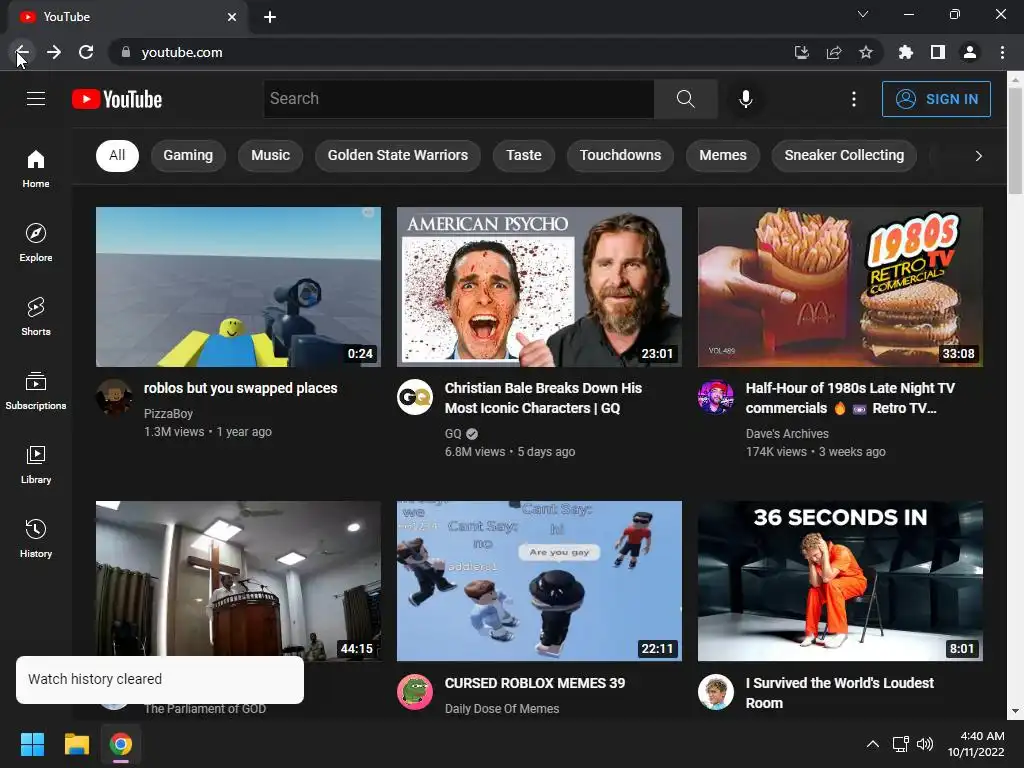The image size is (1024, 768).
Task: Click share page icon in address bar
Action: click(x=834, y=52)
